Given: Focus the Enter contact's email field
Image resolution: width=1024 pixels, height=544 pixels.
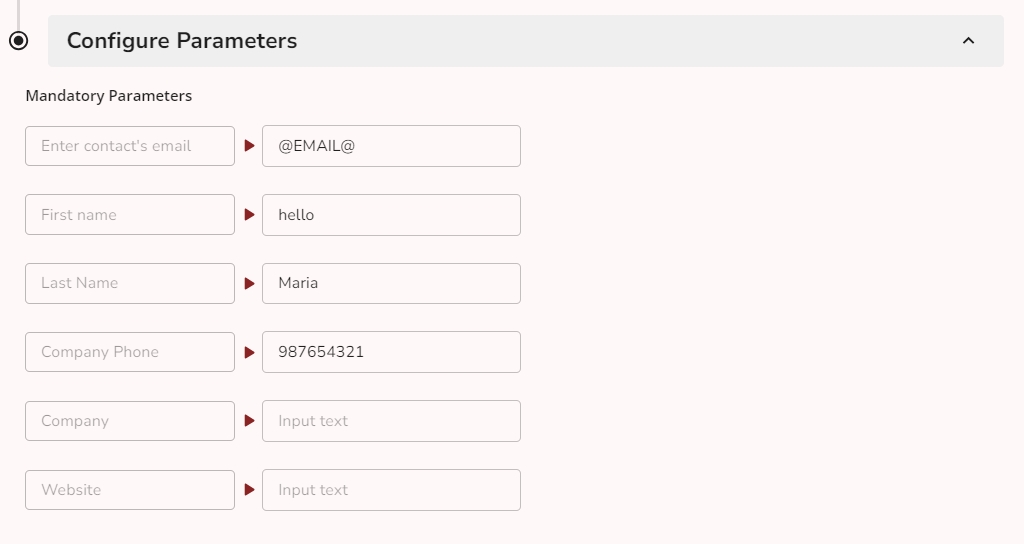Looking at the screenshot, I should (x=130, y=146).
